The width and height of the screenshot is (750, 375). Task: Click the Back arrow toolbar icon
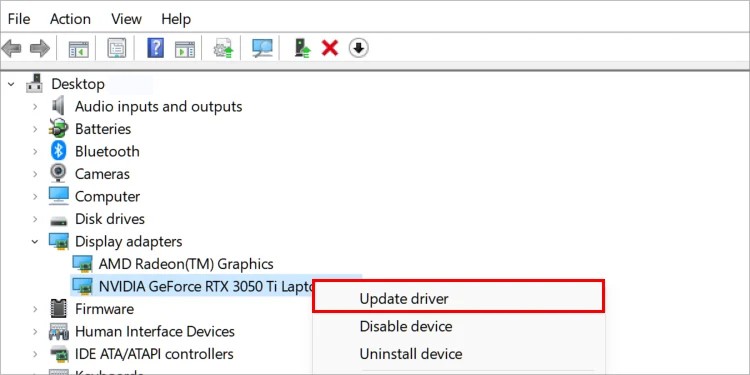pos(11,48)
